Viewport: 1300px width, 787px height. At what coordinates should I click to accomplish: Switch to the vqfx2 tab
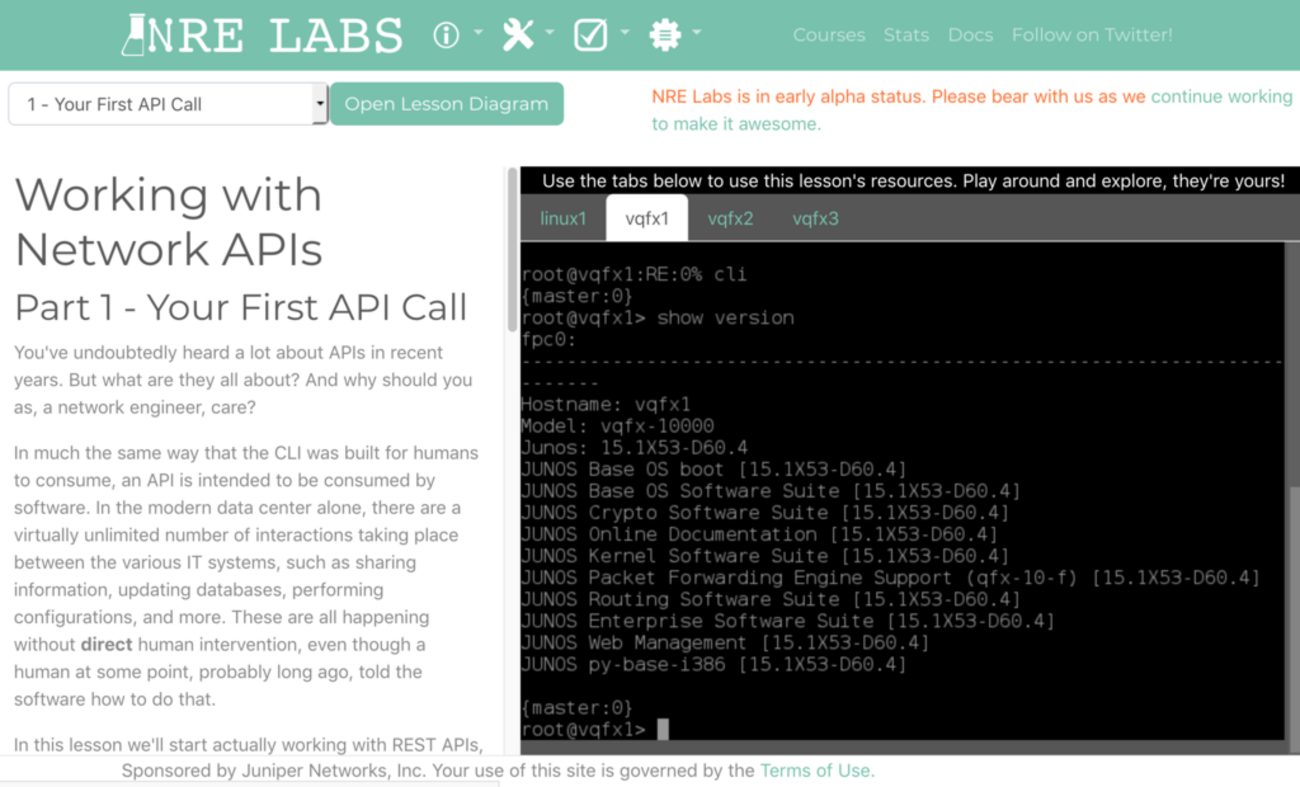pos(731,219)
